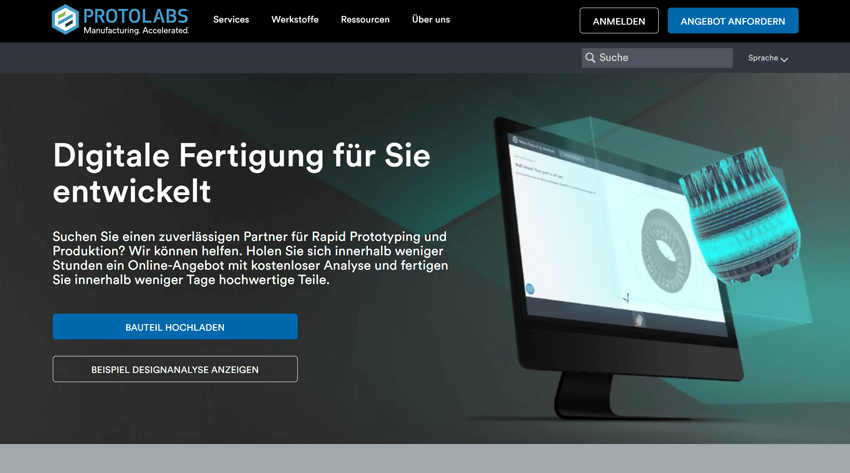The image size is (850, 473).
Task: Expand the Sprache language dropdown
Action: [x=768, y=58]
